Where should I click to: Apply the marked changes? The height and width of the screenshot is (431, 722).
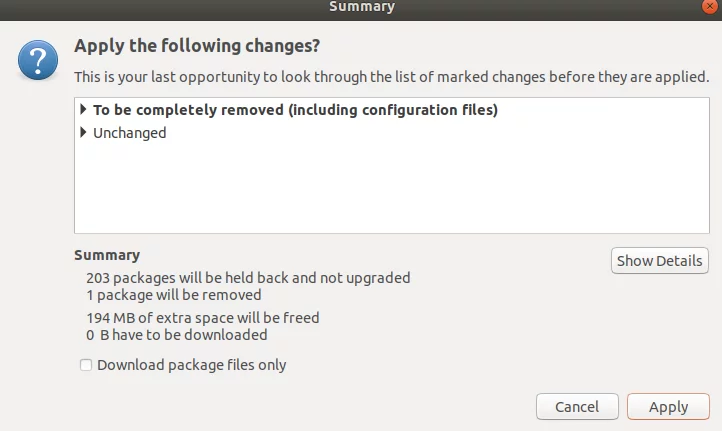point(668,407)
